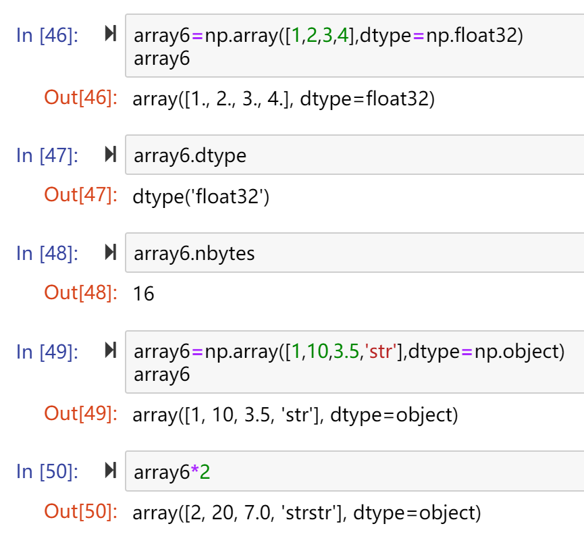Click the Out[48] output value 16
584x549 pixels.
click(x=143, y=293)
